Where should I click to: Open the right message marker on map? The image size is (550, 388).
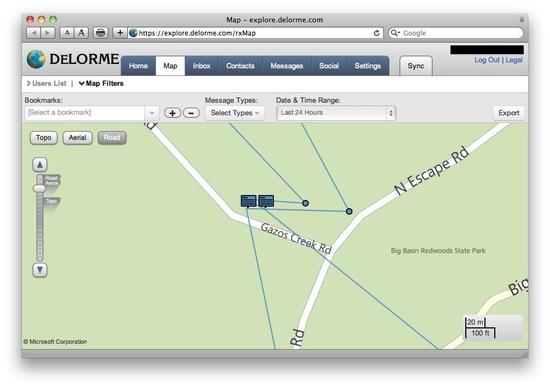point(266,201)
